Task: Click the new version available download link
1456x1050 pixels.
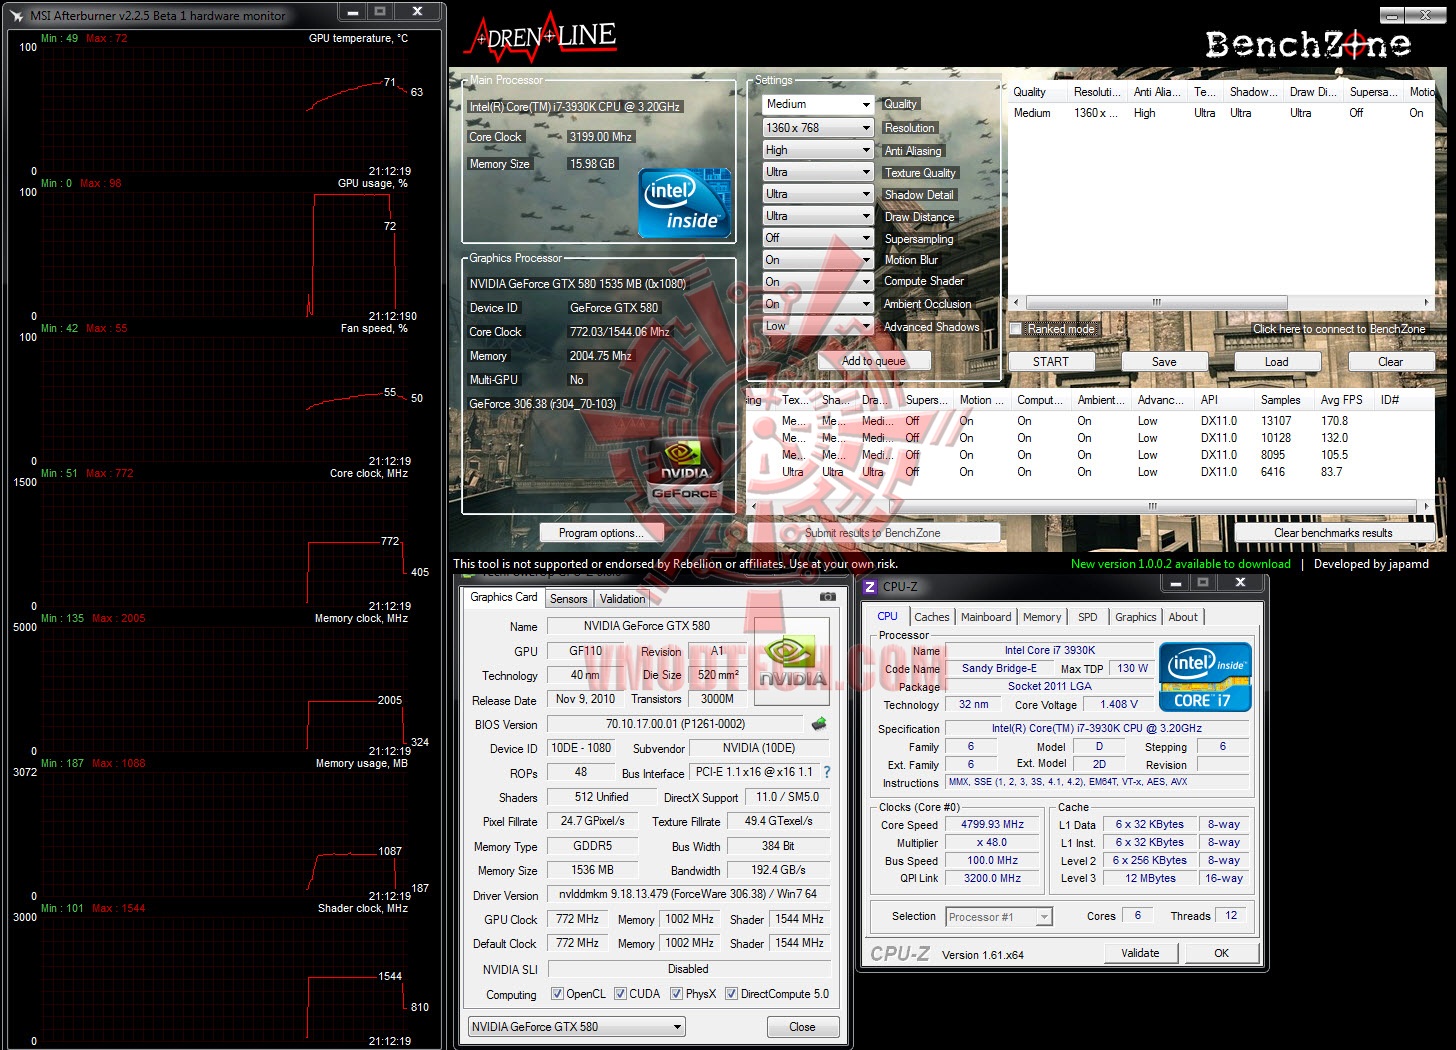Action: click(1180, 564)
